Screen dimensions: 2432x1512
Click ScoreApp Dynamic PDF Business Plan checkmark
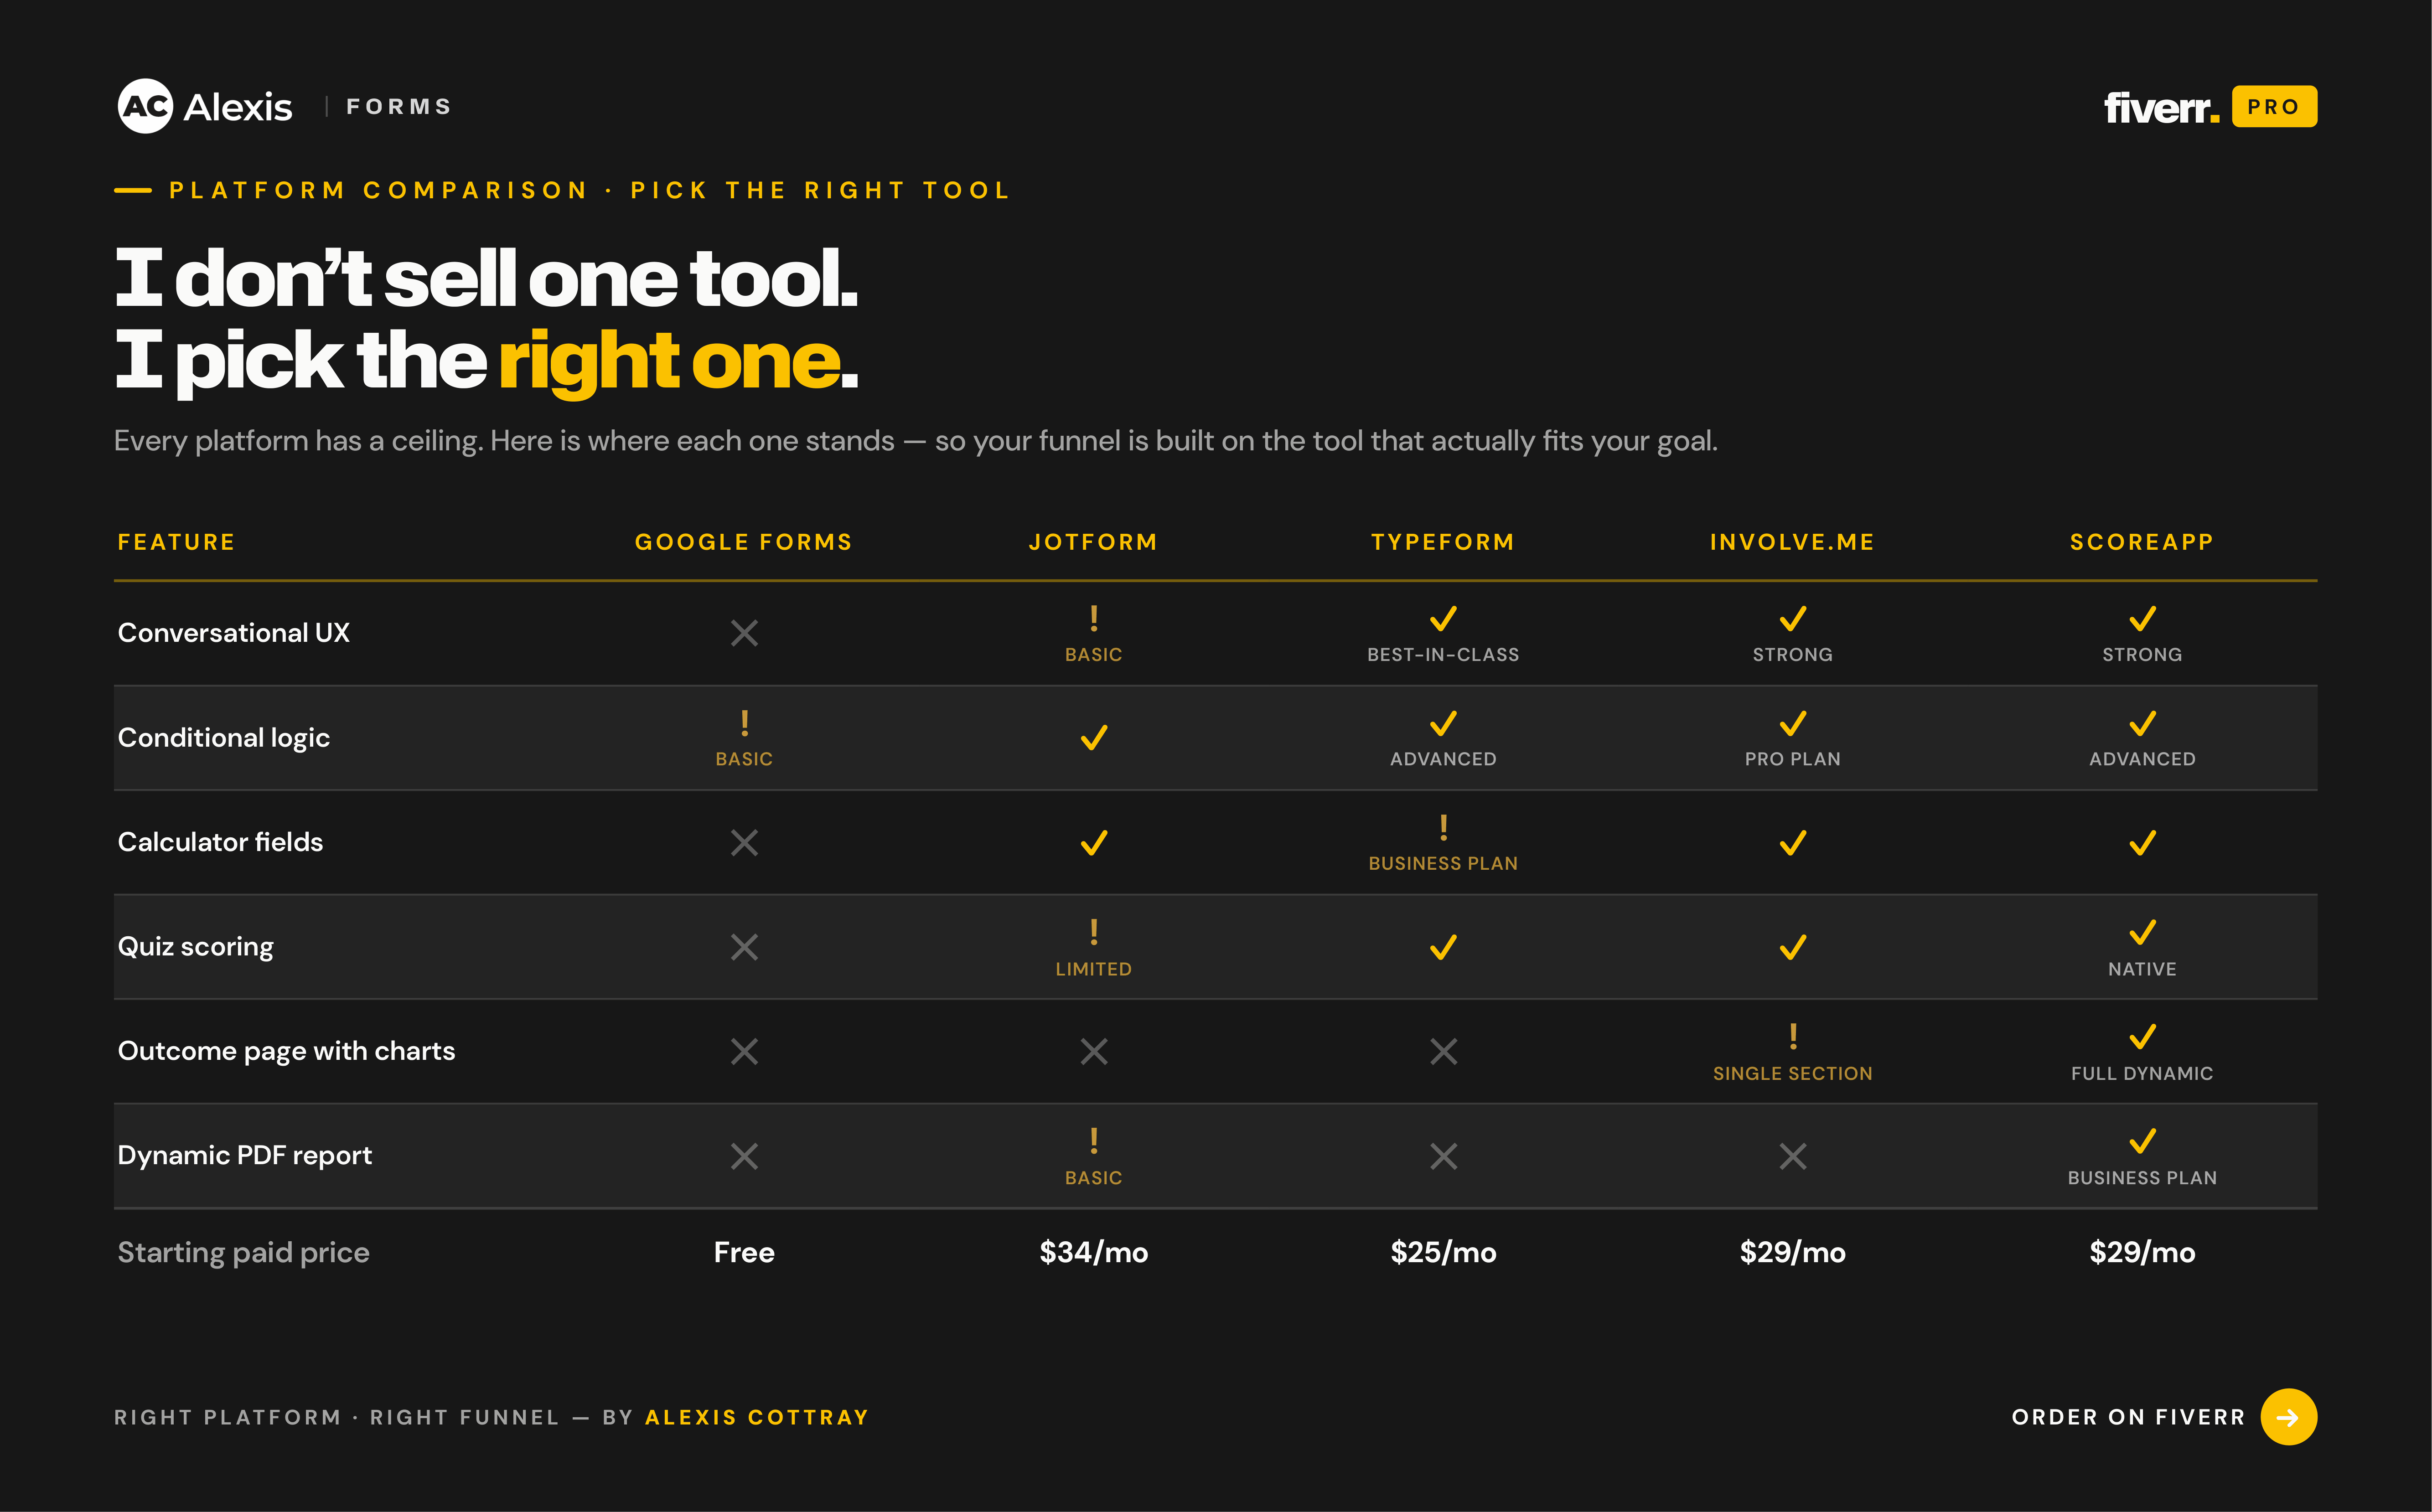[2142, 1141]
